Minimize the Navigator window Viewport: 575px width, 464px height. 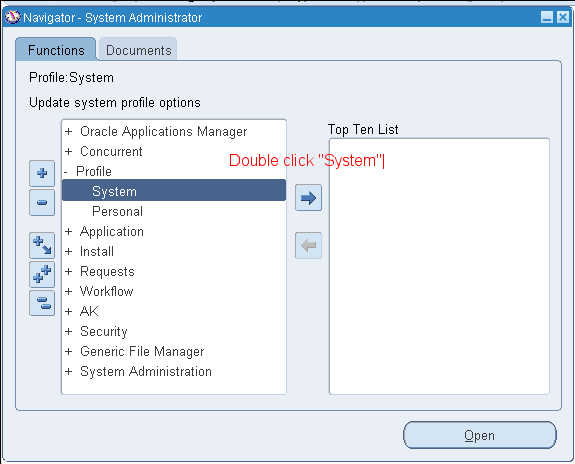547,17
